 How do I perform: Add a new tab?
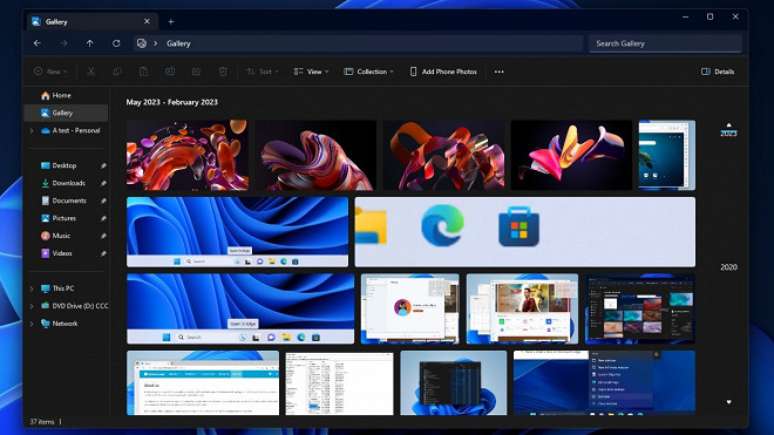(171, 22)
